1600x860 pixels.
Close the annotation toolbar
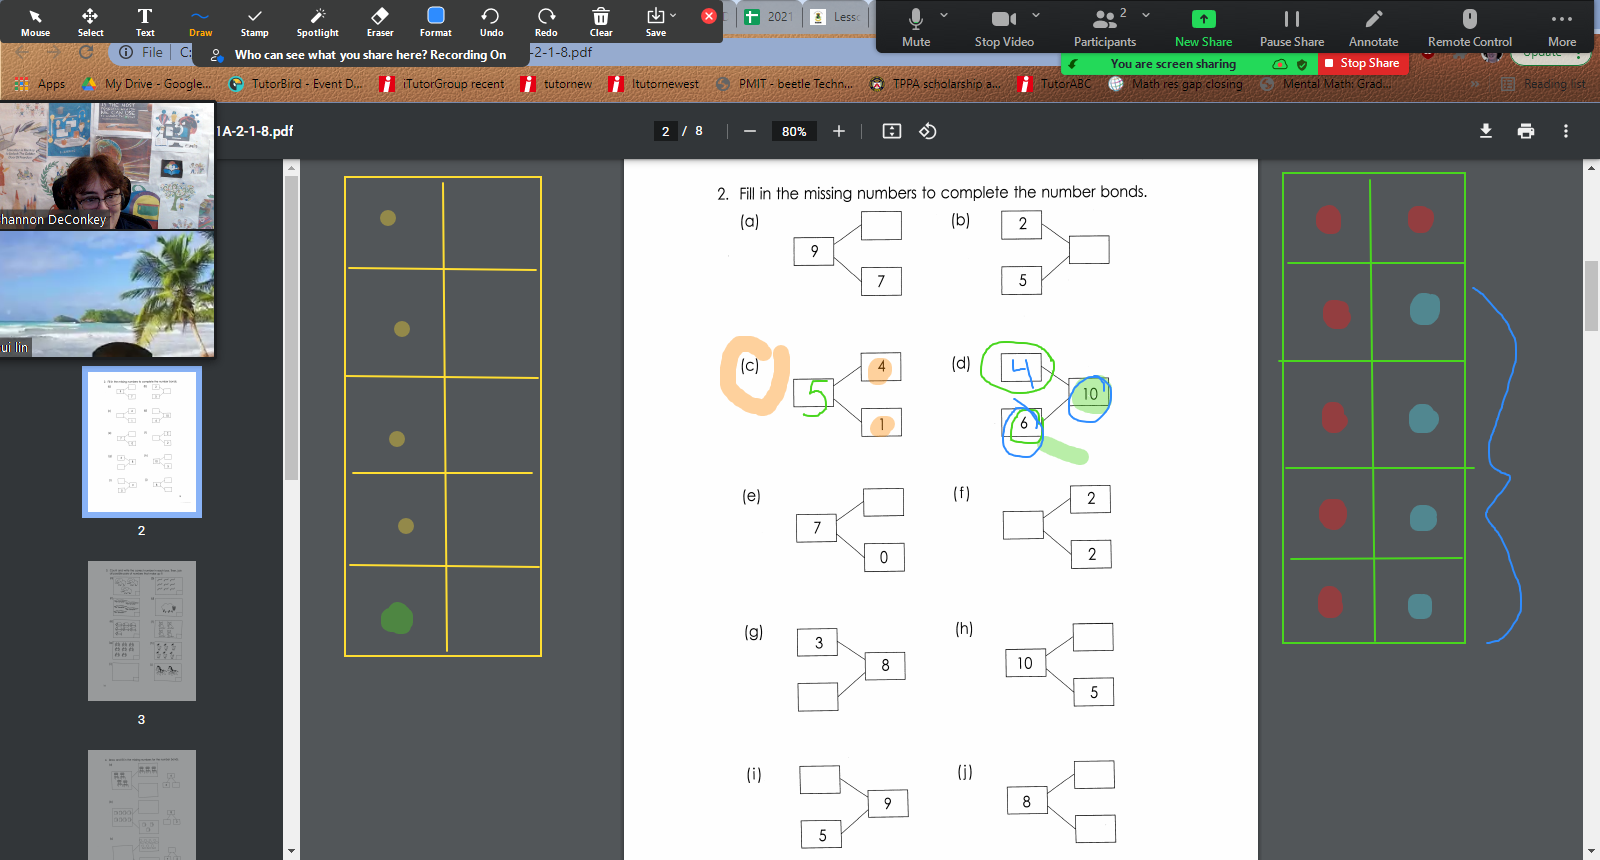pyautogui.click(x=709, y=16)
